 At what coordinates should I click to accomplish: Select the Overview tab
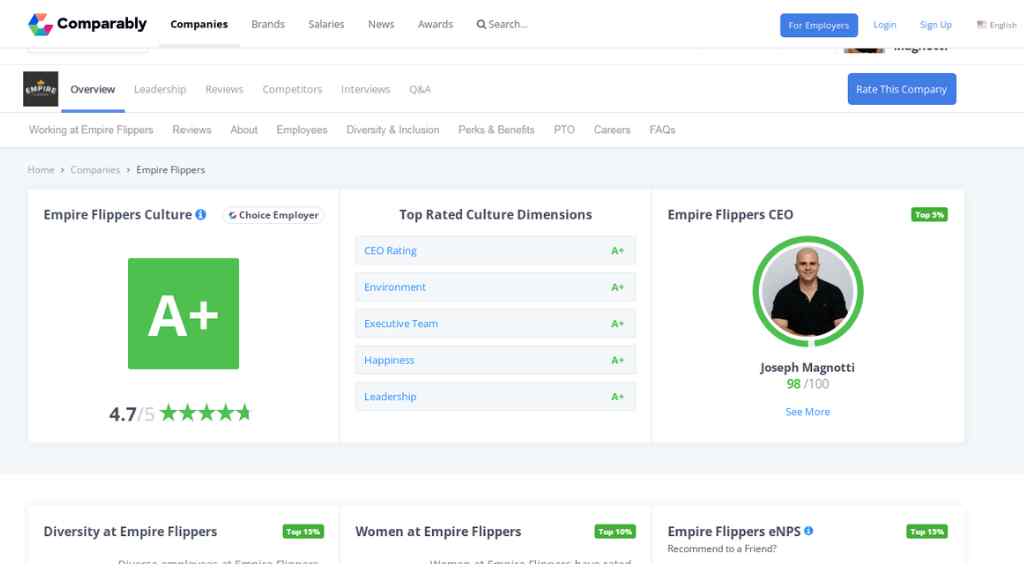93,89
